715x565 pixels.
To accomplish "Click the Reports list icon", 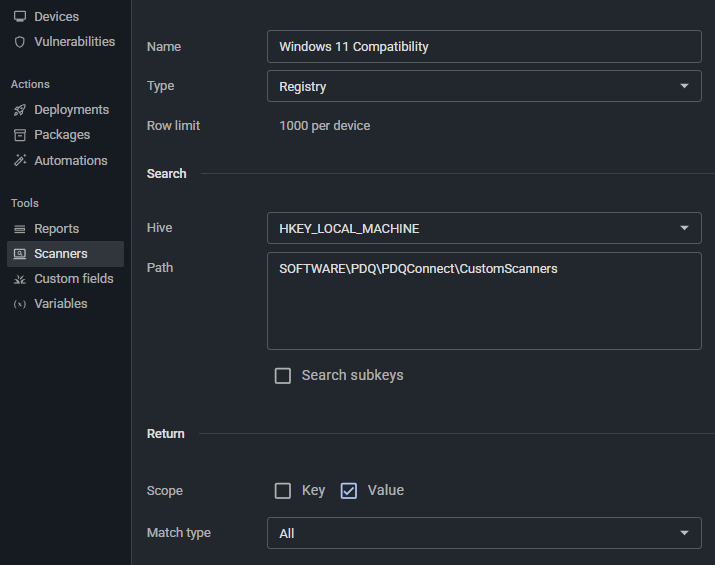I will (20, 229).
